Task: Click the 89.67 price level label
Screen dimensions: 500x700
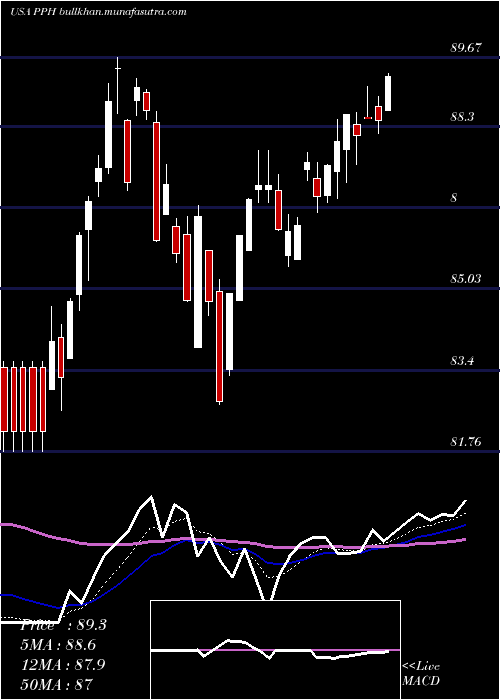Action: pyautogui.click(x=466, y=48)
